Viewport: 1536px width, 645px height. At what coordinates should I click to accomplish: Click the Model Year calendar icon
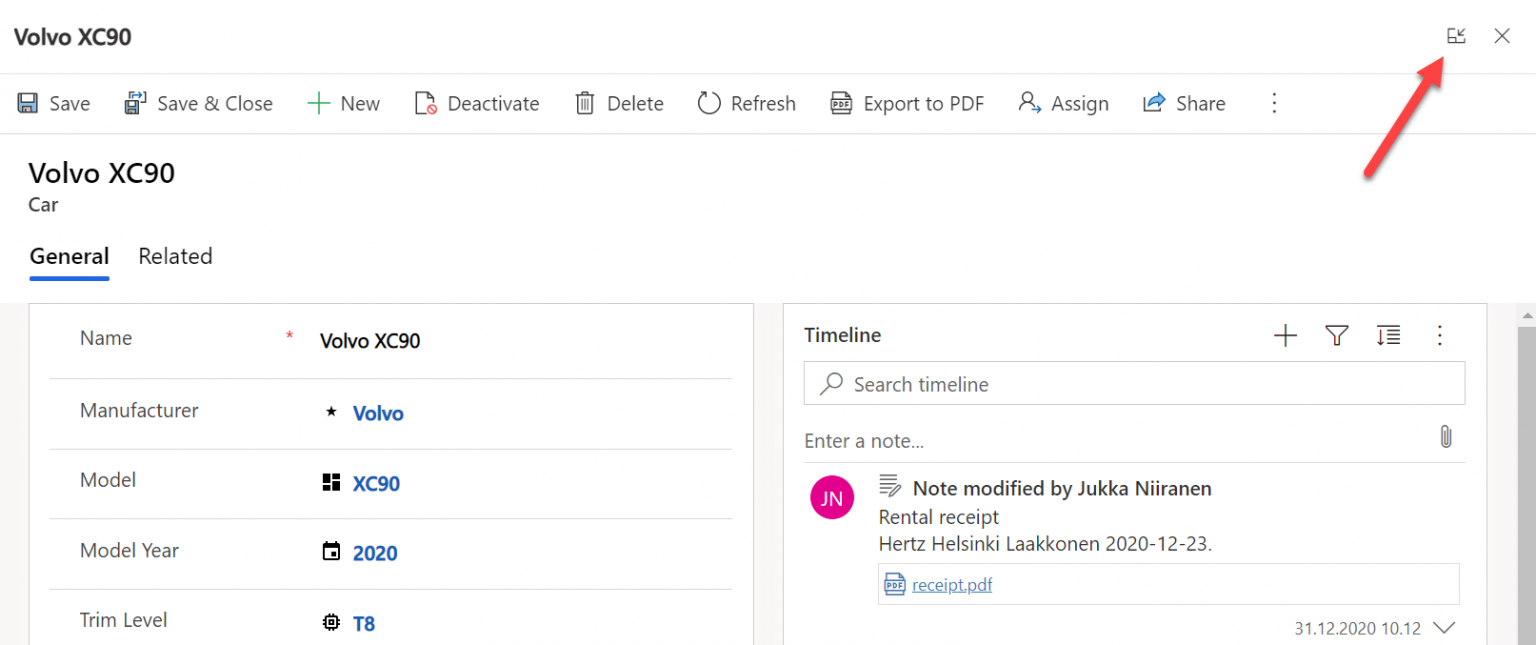point(331,552)
